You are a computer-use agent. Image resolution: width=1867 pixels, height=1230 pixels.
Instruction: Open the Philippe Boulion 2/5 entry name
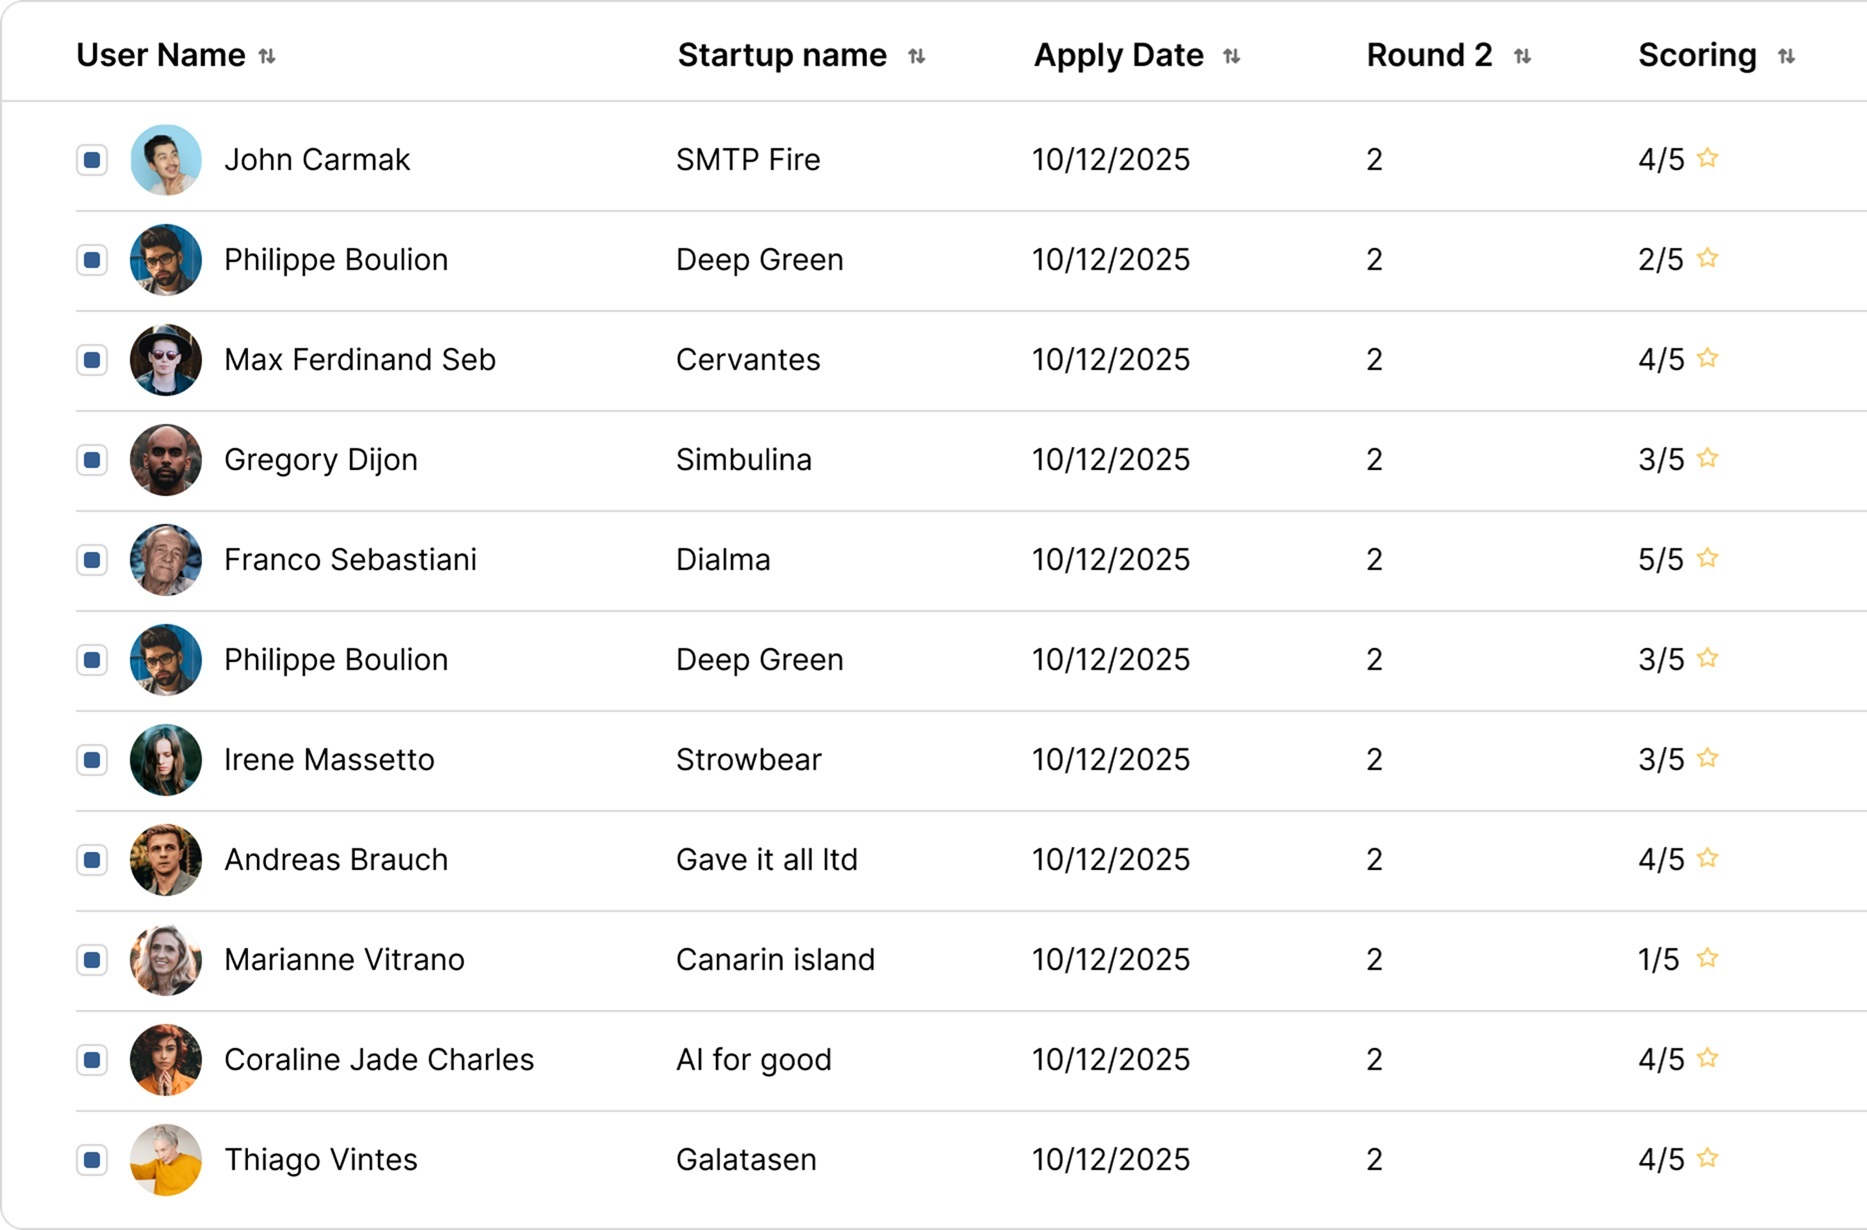click(x=336, y=260)
